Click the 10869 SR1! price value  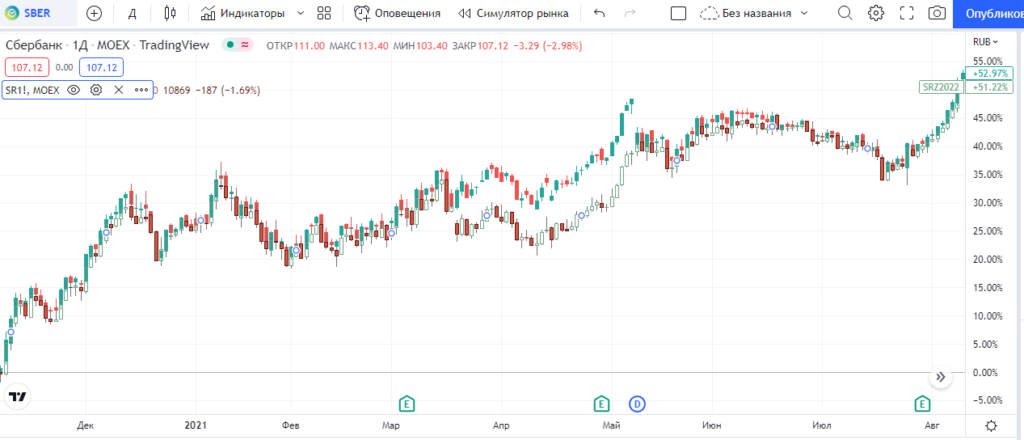pos(176,90)
